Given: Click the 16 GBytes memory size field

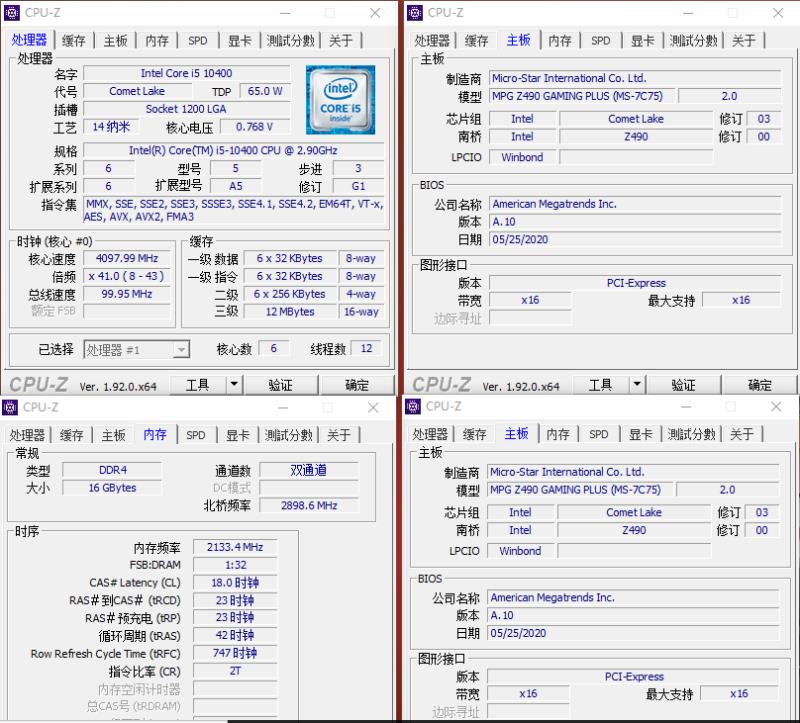Looking at the screenshot, I should pos(112,488).
